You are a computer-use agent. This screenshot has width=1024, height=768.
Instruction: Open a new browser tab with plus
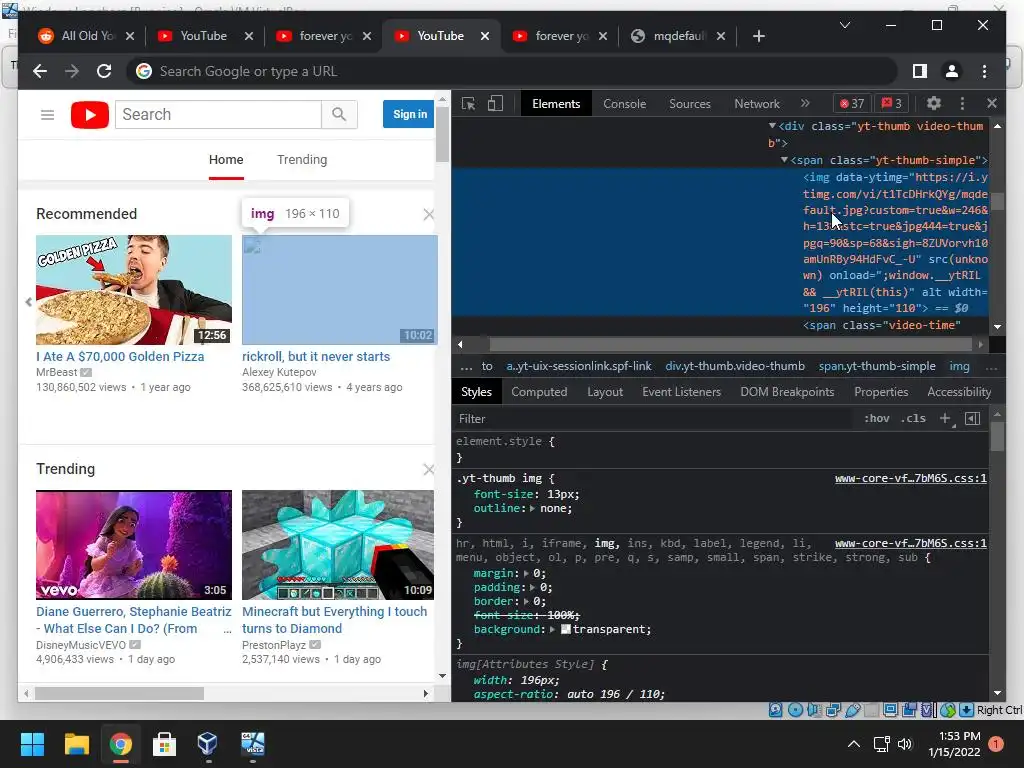pyautogui.click(x=758, y=36)
